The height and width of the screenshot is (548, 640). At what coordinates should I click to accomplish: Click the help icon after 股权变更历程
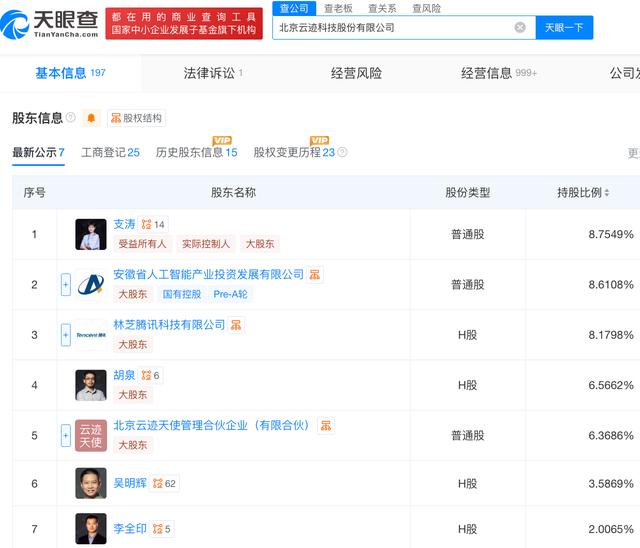[x=342, y=153]
